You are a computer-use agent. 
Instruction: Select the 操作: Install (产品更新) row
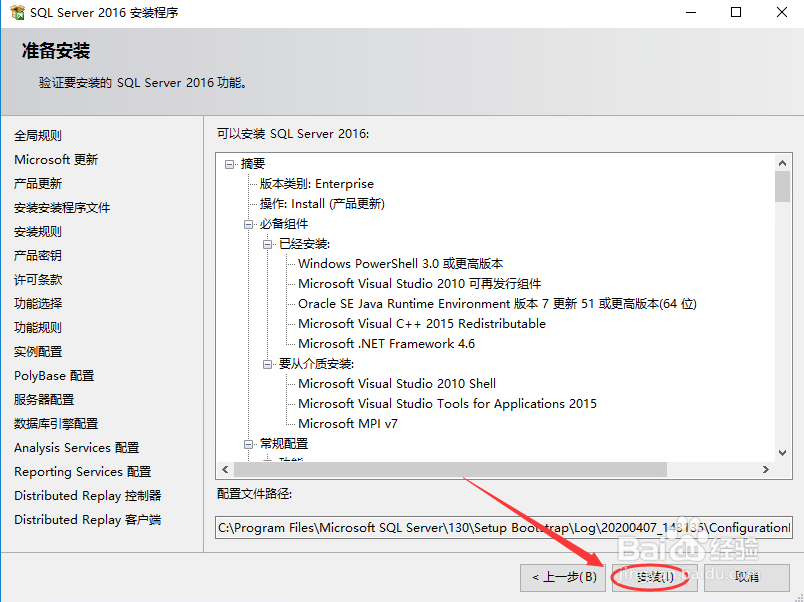[x=322, y=204]
